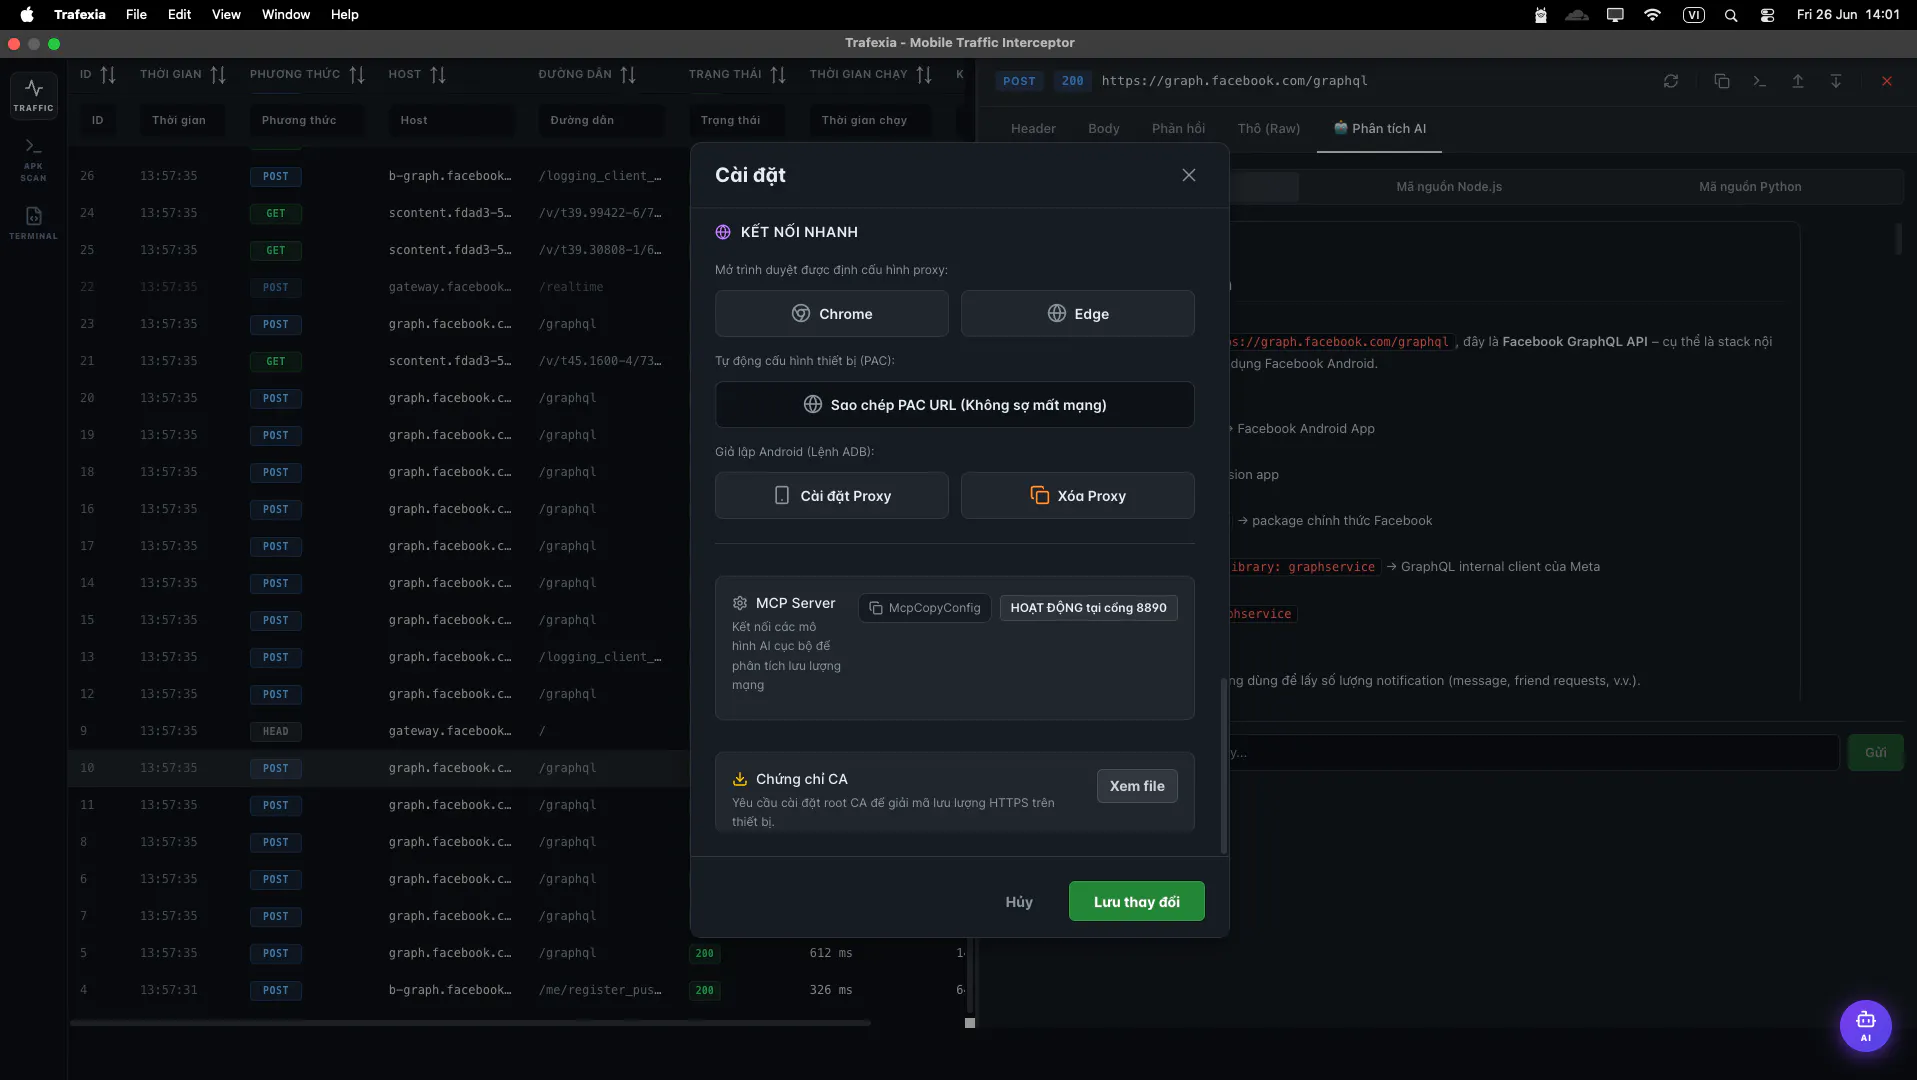
Task: Focus the ID filter field
Action: (x=98, y=121)
